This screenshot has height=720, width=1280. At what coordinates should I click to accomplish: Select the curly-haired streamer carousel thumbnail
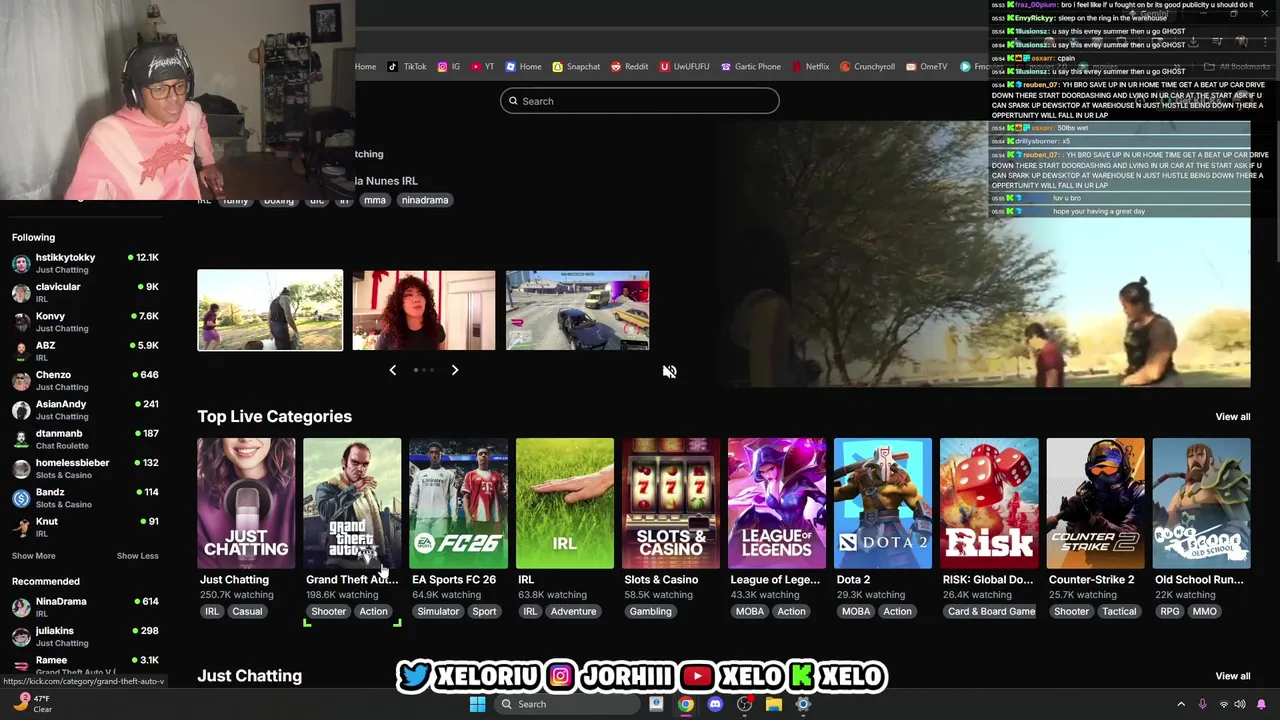424,310
